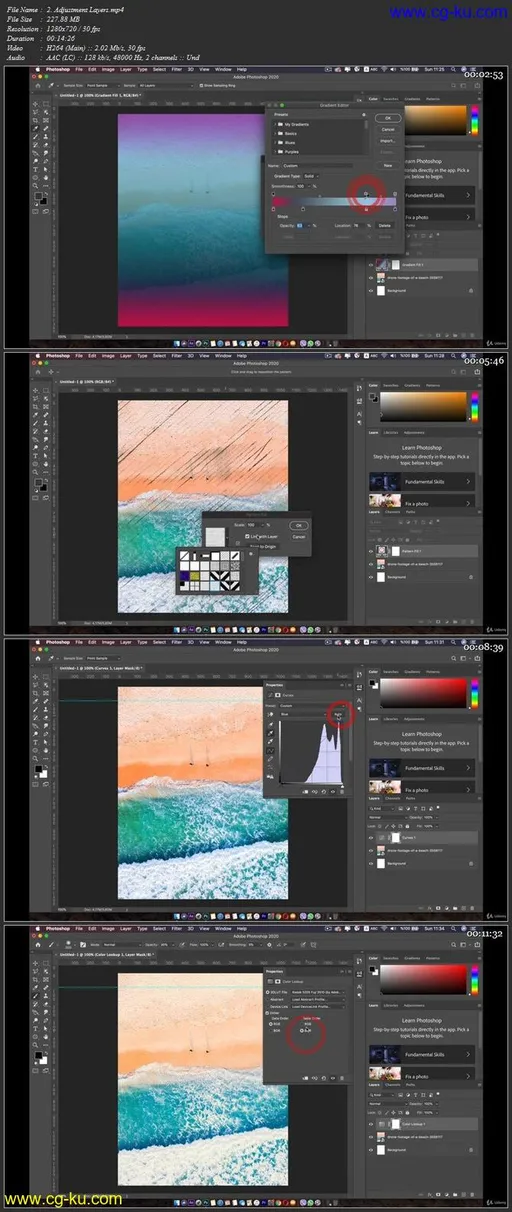The width and height of the screenshot is (512, 1212).
Task: Click foreground color swatch in the 00:02:53 frame toolbar
Action: coord(38,195)
